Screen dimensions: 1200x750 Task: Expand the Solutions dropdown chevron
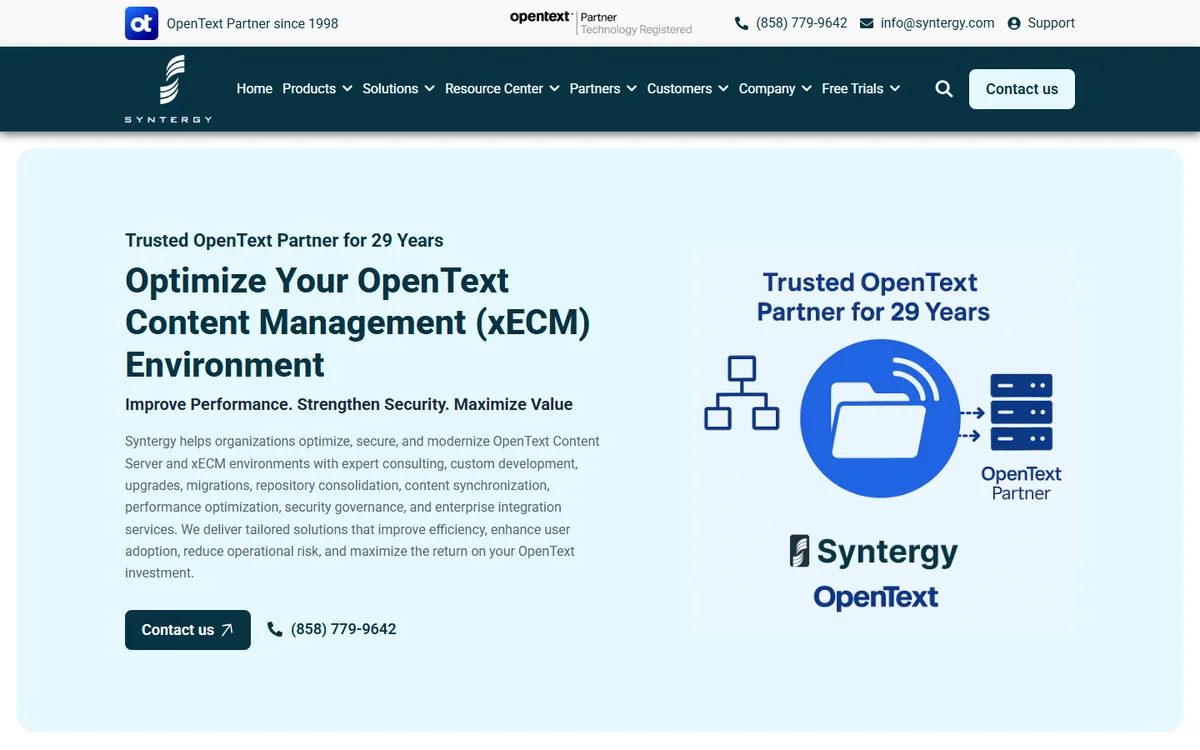tap(429, 89)
